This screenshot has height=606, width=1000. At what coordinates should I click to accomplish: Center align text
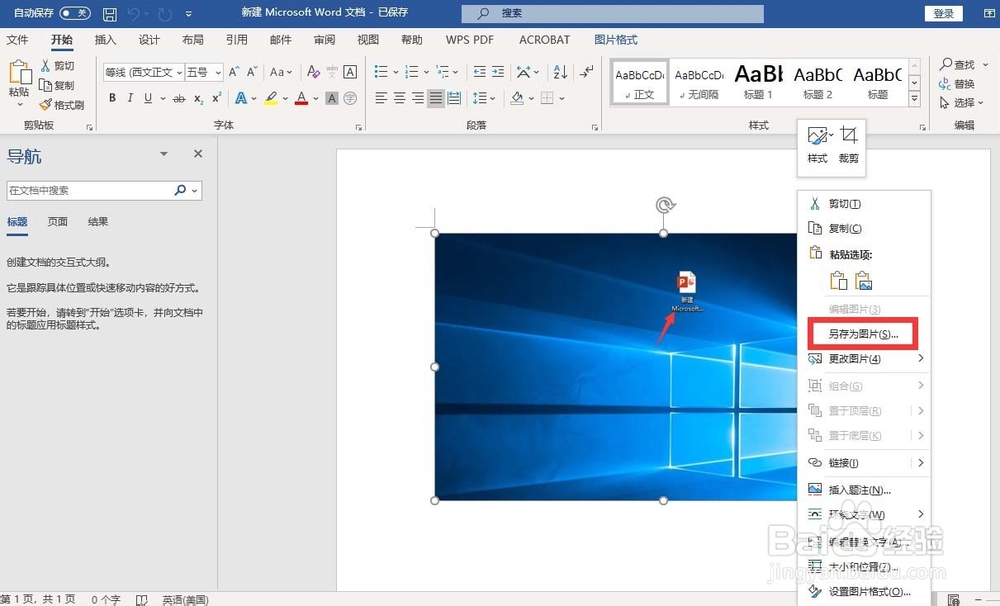[x=399, y=98]
